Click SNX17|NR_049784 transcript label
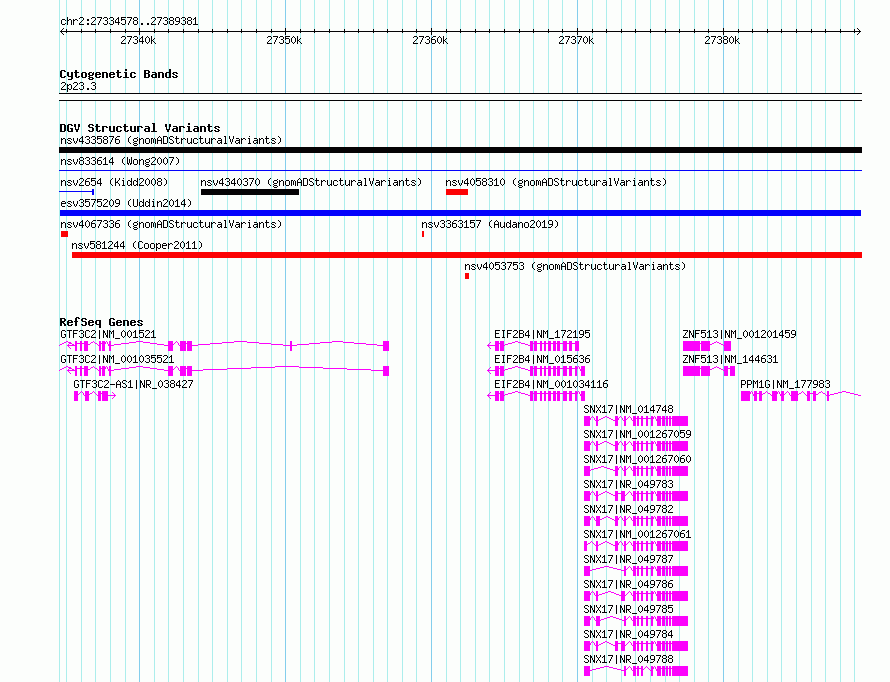Screen dimensions: 890x682 [x=628, y=634]
